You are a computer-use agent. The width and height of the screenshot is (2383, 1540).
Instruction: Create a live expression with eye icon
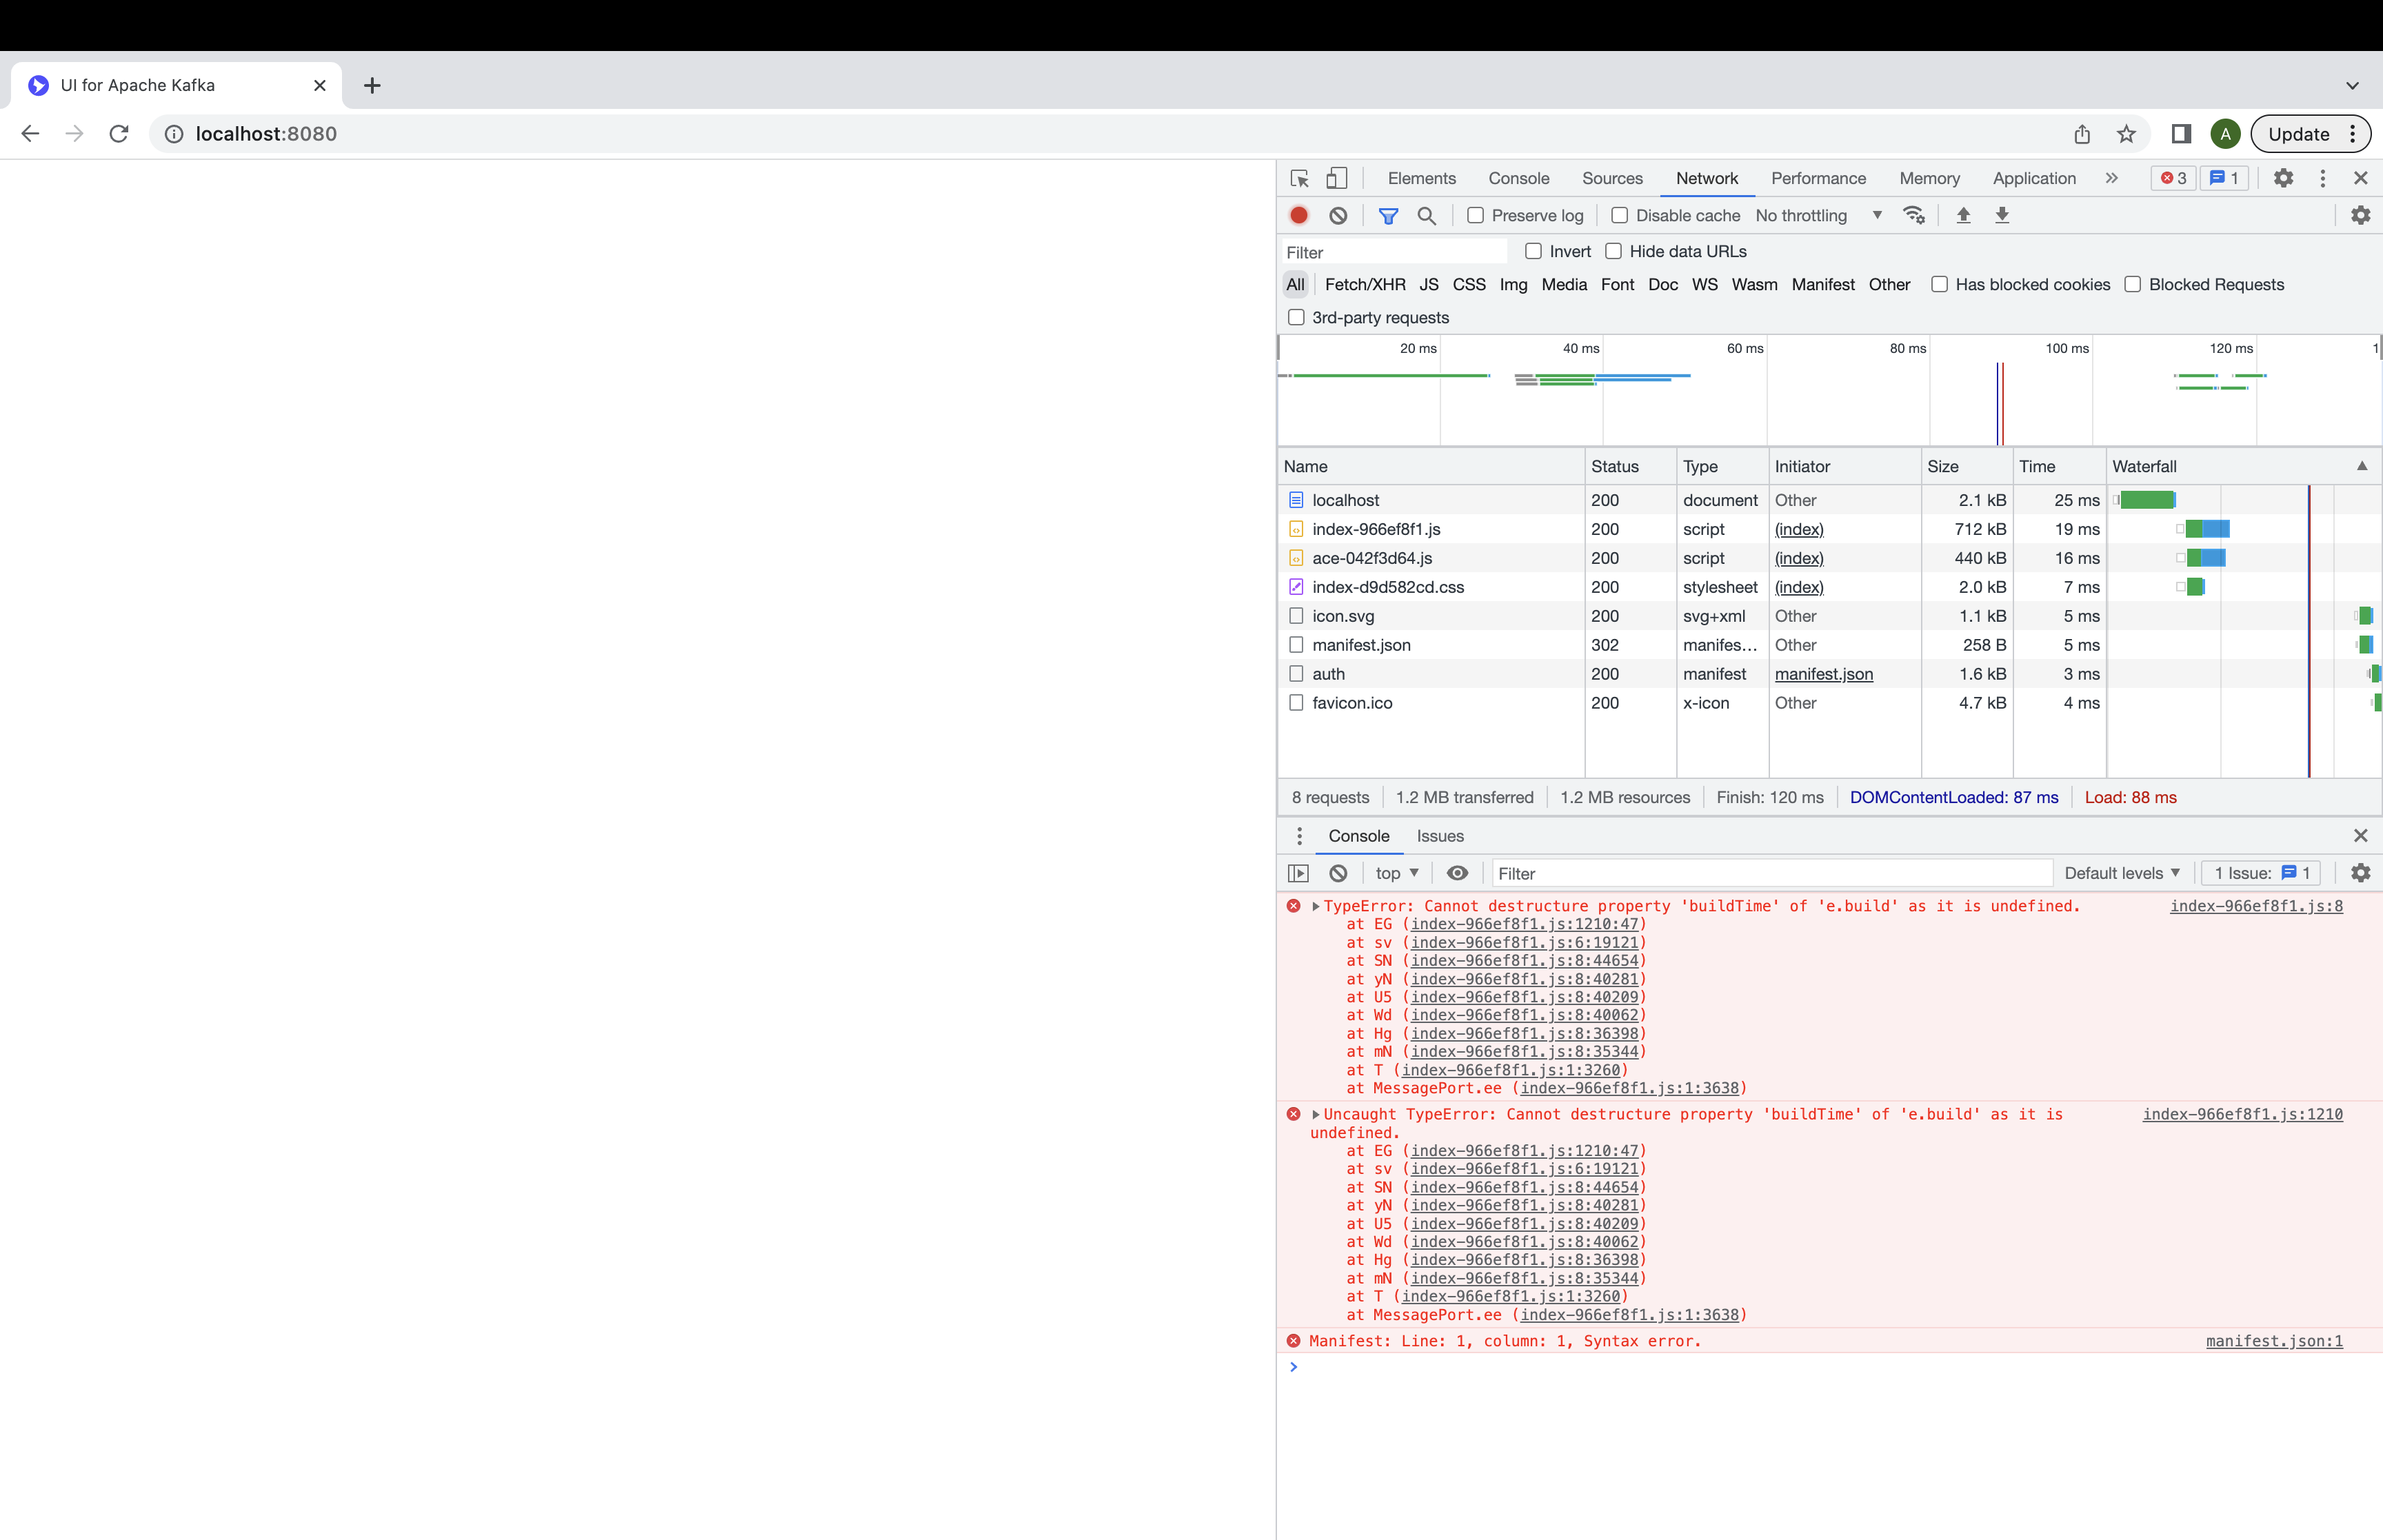coord(1457,873)
